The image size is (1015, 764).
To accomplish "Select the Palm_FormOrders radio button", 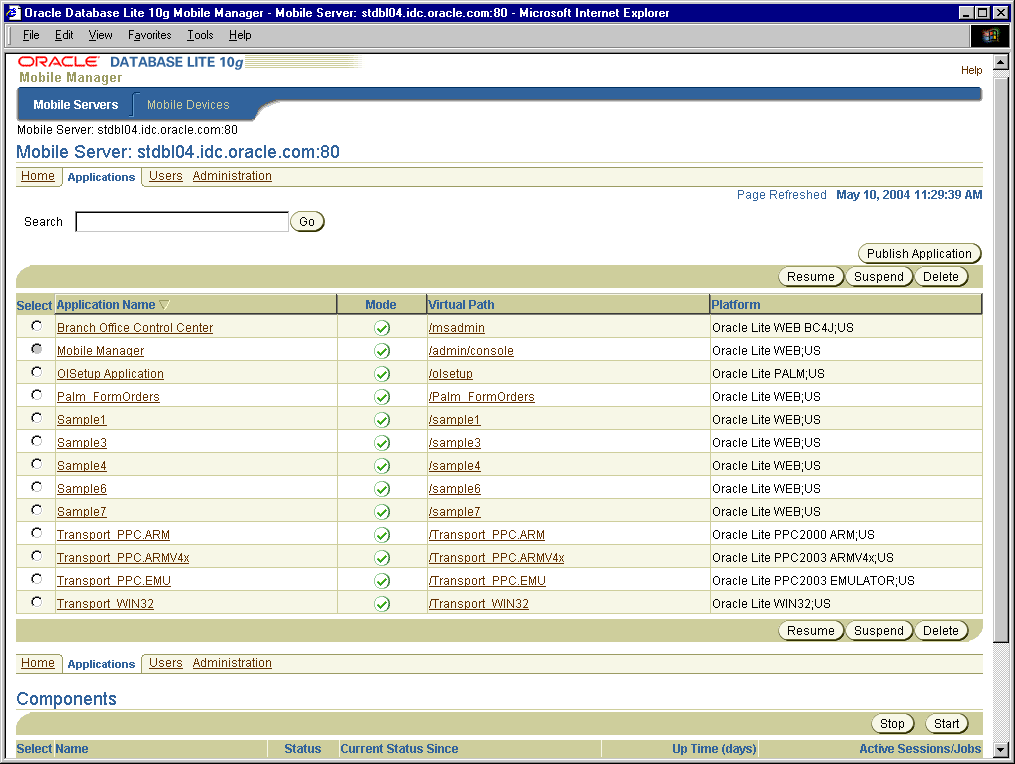I will pos(36,395).
